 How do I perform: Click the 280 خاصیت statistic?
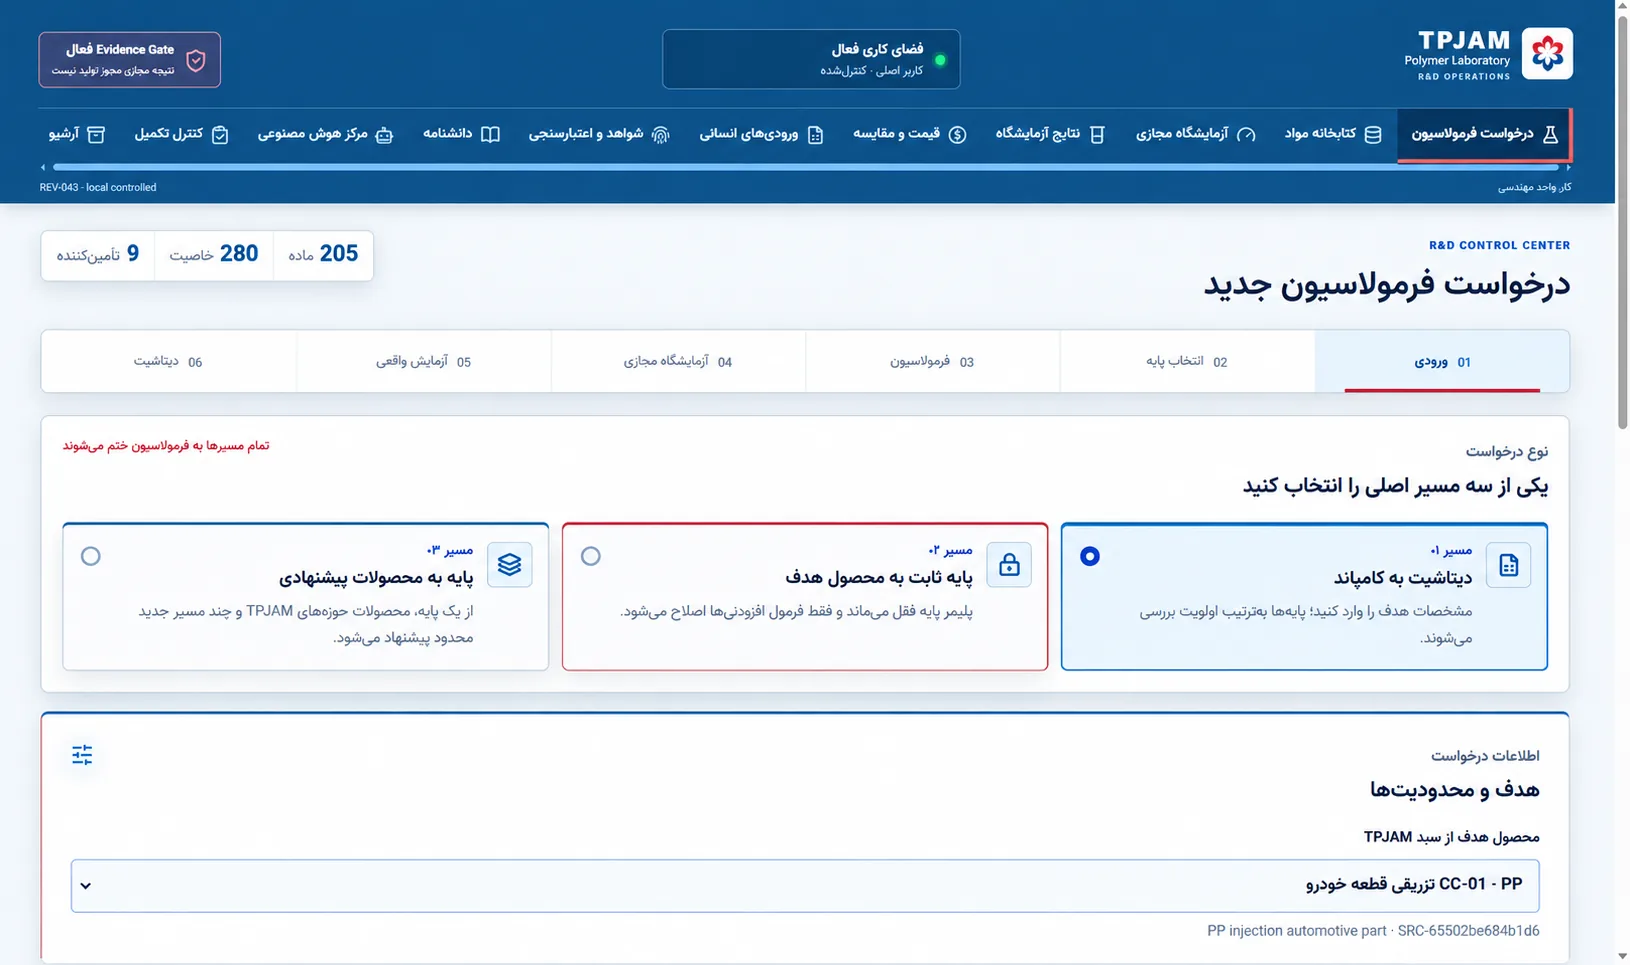(x=214, y=254)
